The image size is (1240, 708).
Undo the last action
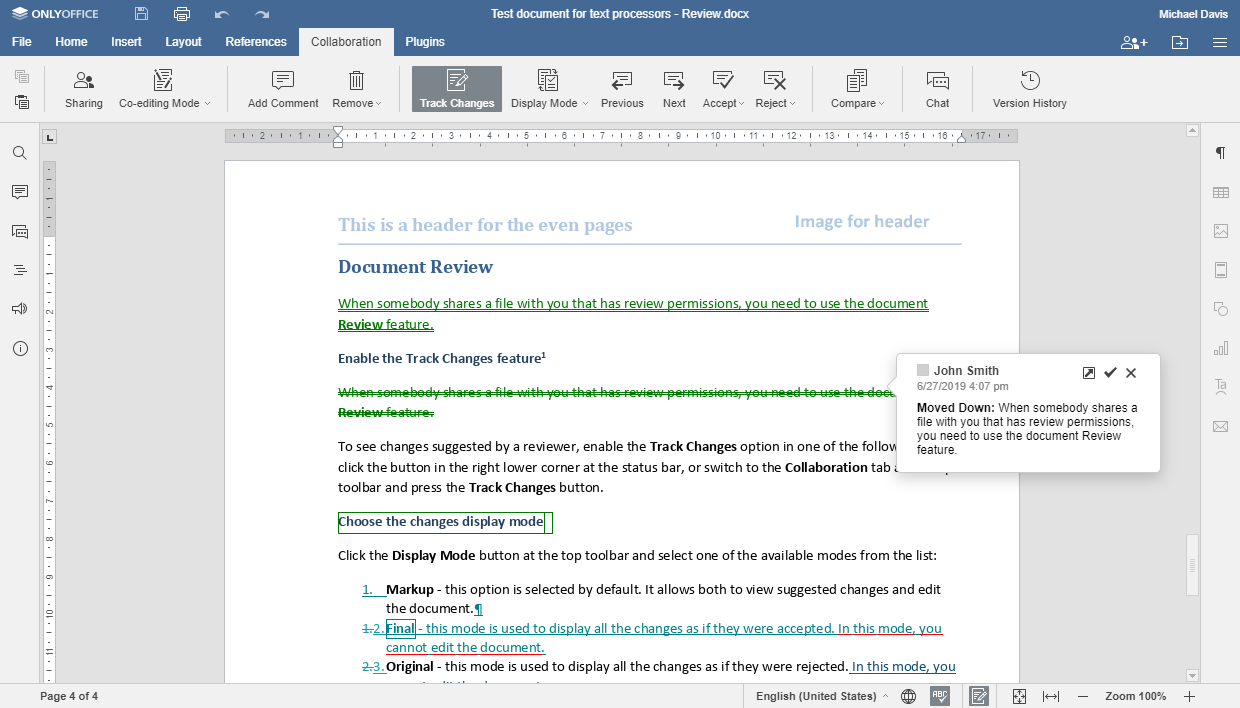pos(222,14)
